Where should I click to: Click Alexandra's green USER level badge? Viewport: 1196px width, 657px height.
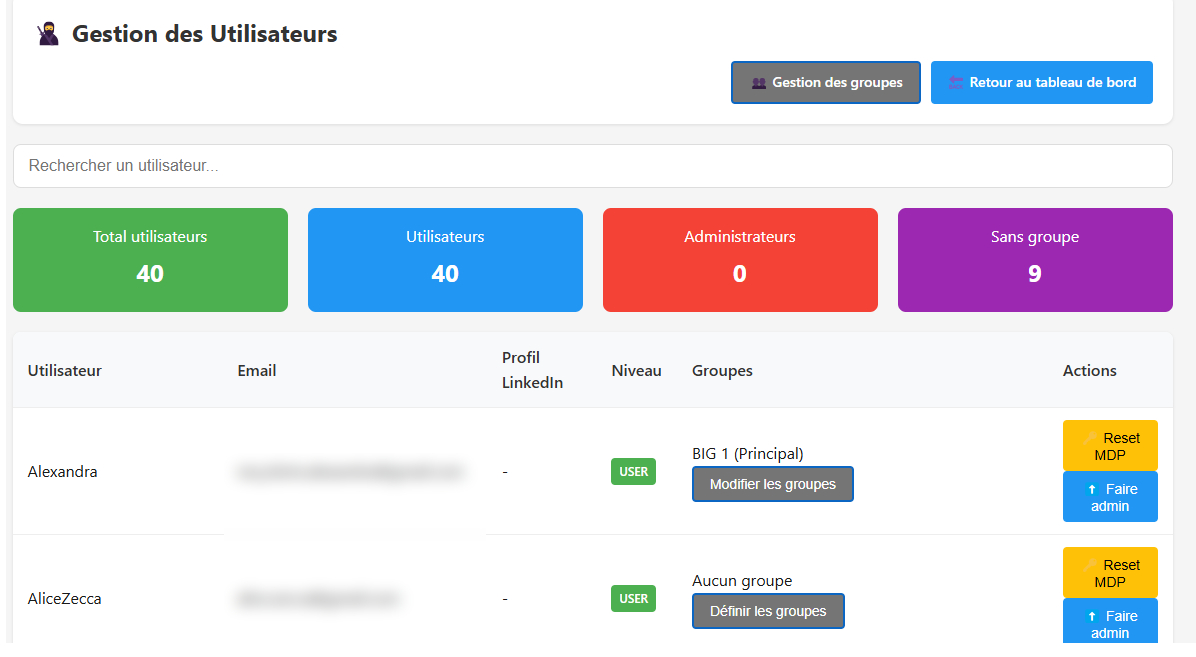pos(633,472)
